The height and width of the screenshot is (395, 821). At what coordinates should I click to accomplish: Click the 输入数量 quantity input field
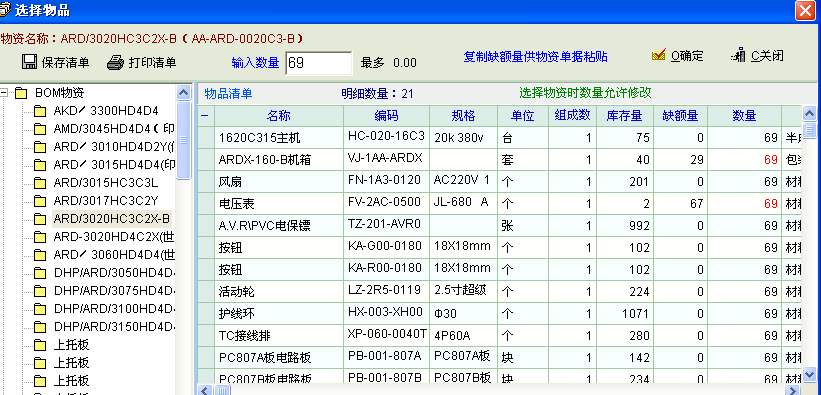pyautogui.click(x=319, y=63)
